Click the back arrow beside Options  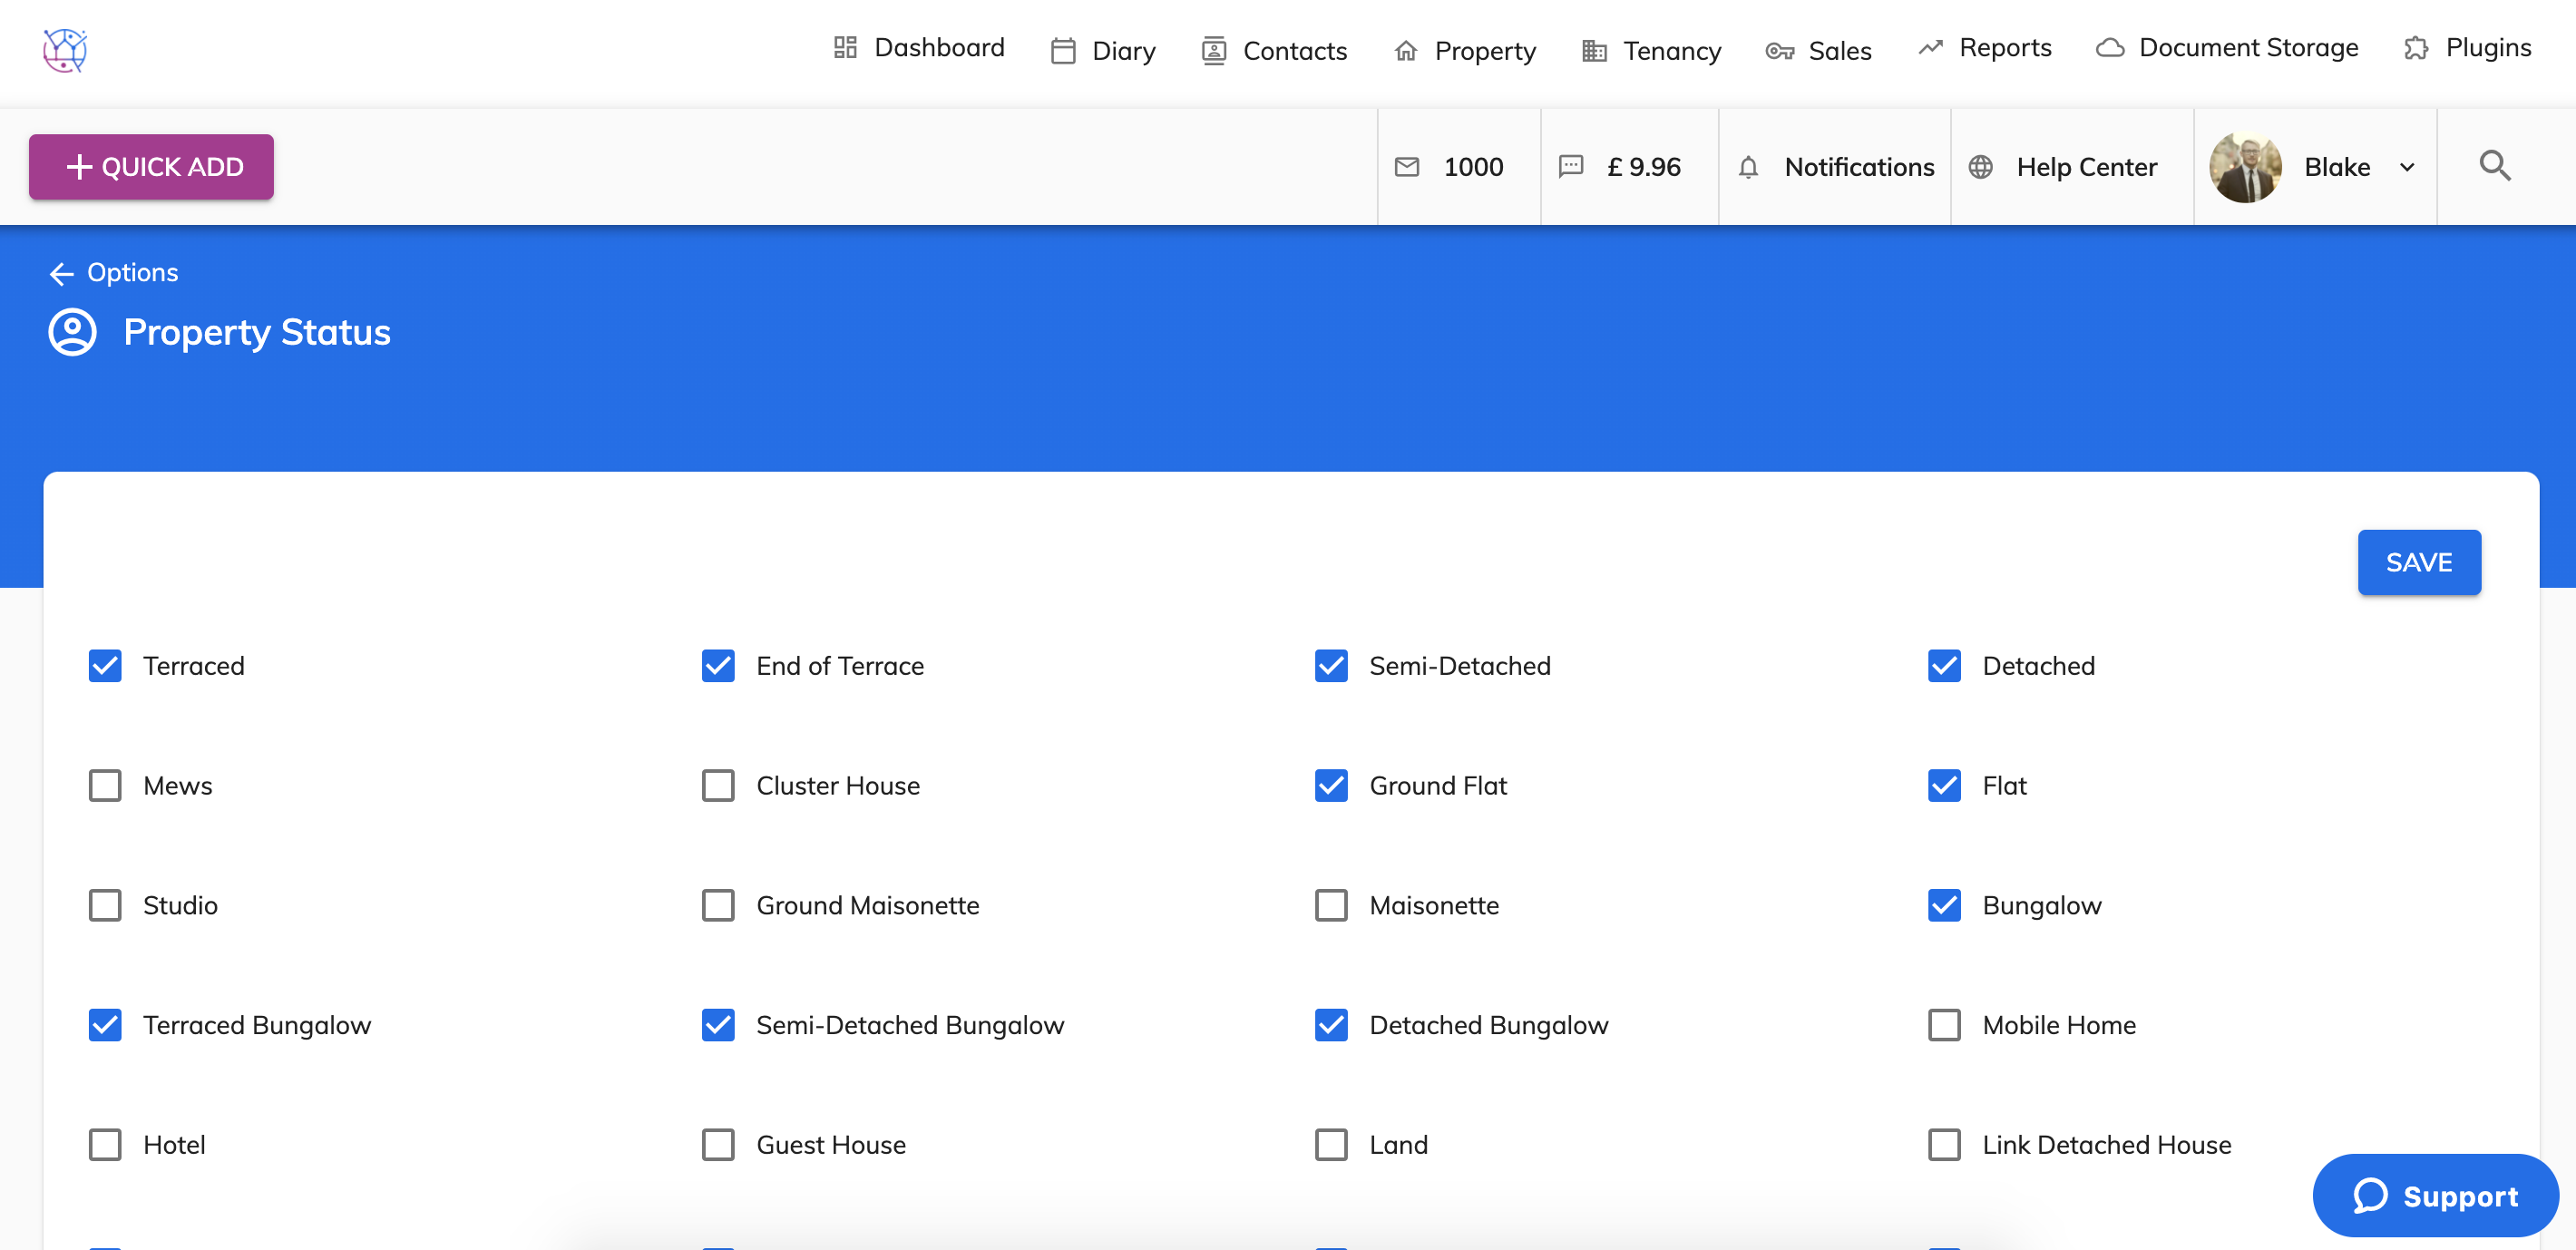61,273
